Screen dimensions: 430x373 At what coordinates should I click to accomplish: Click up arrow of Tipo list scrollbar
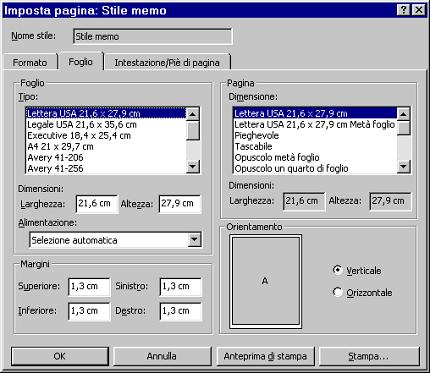click(x=193, y=114)
